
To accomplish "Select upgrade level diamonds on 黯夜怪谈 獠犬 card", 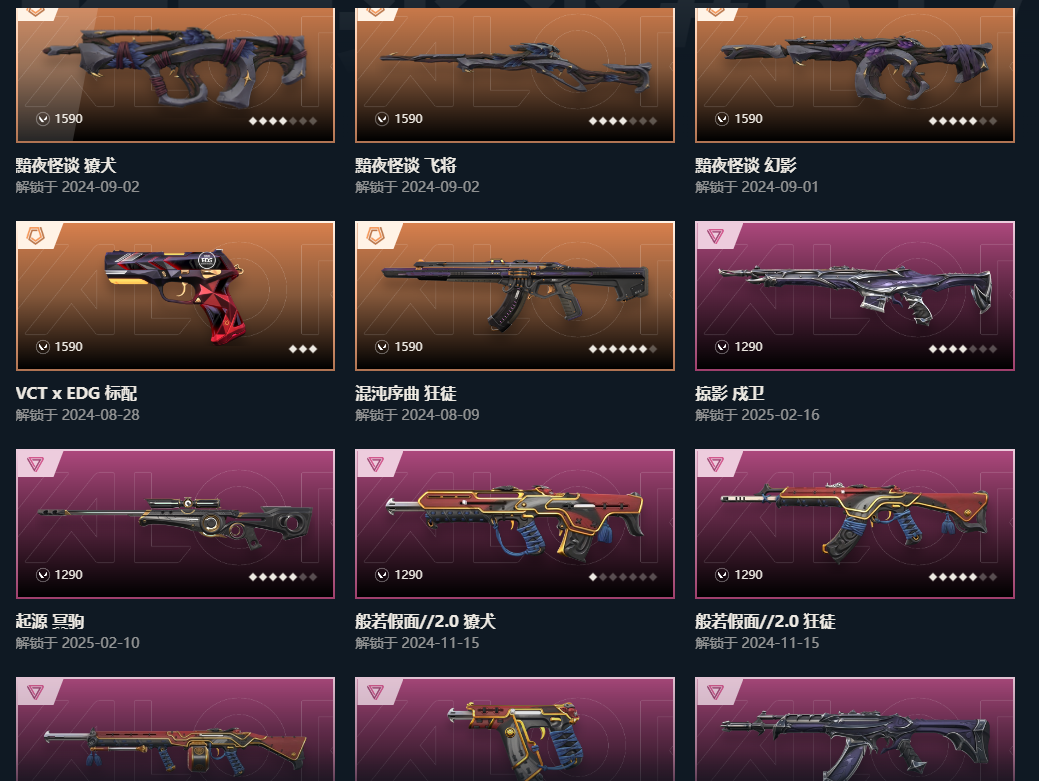I will (283, 121).
